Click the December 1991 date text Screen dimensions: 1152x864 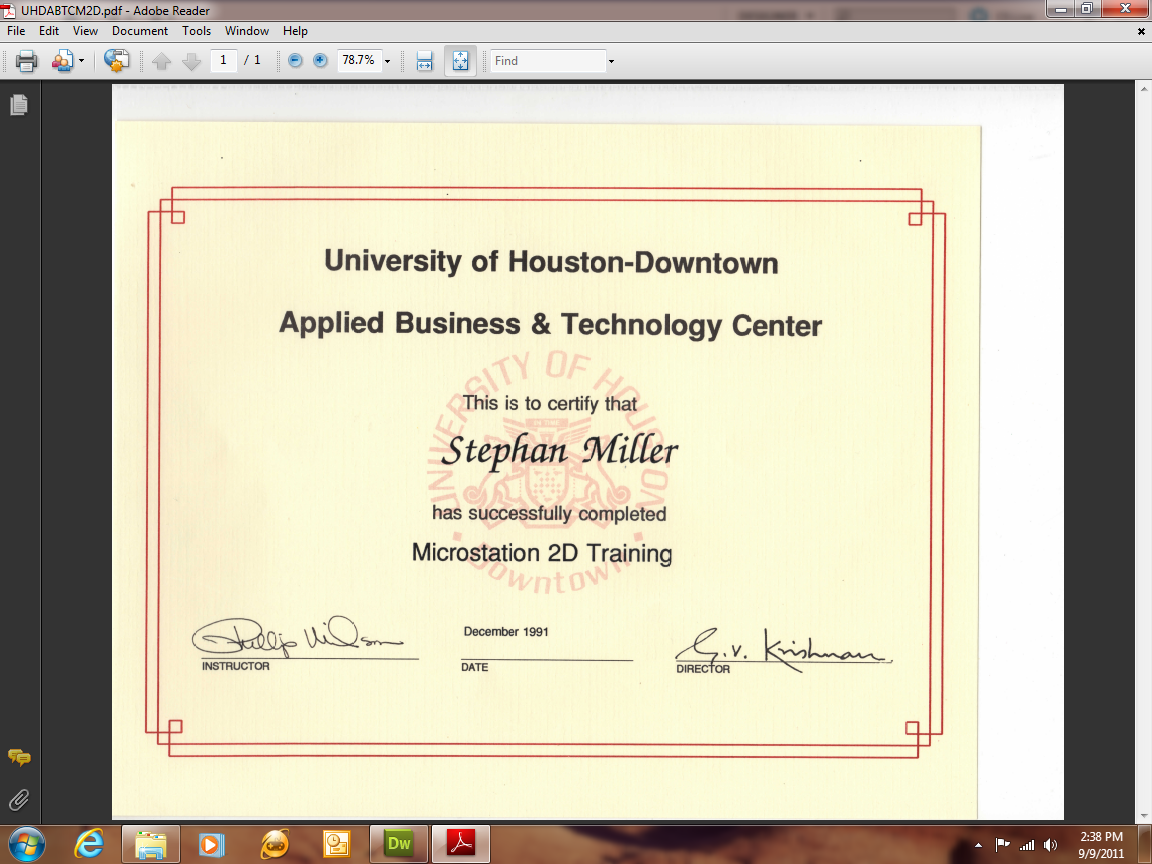point(506,632)
